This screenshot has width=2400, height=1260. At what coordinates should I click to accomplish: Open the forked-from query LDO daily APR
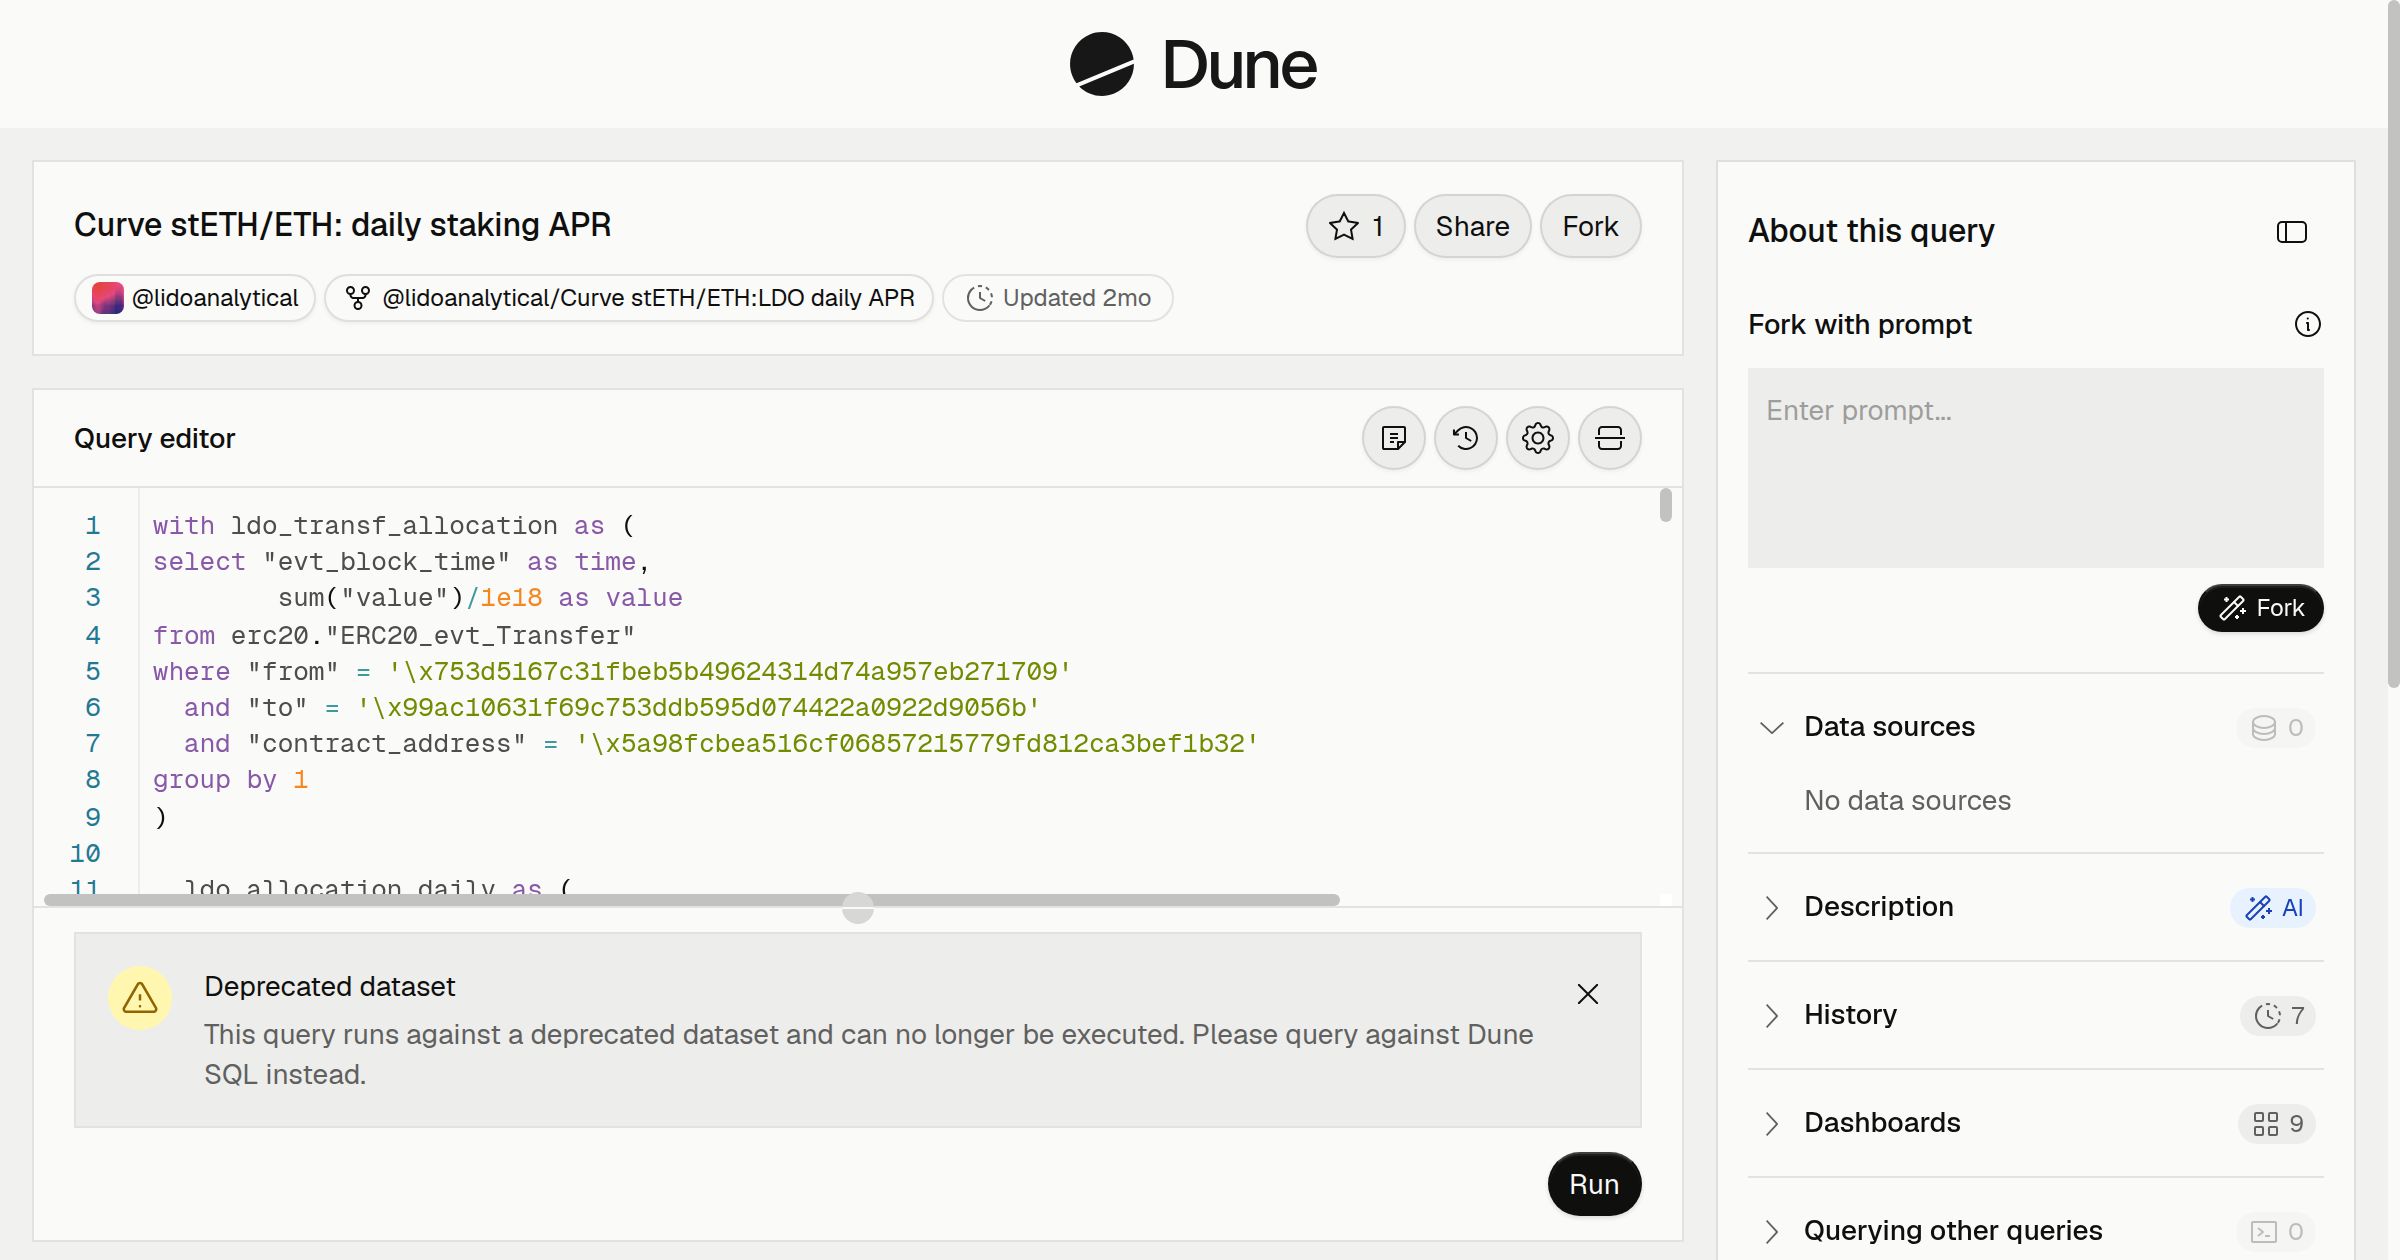click(629, 298)
